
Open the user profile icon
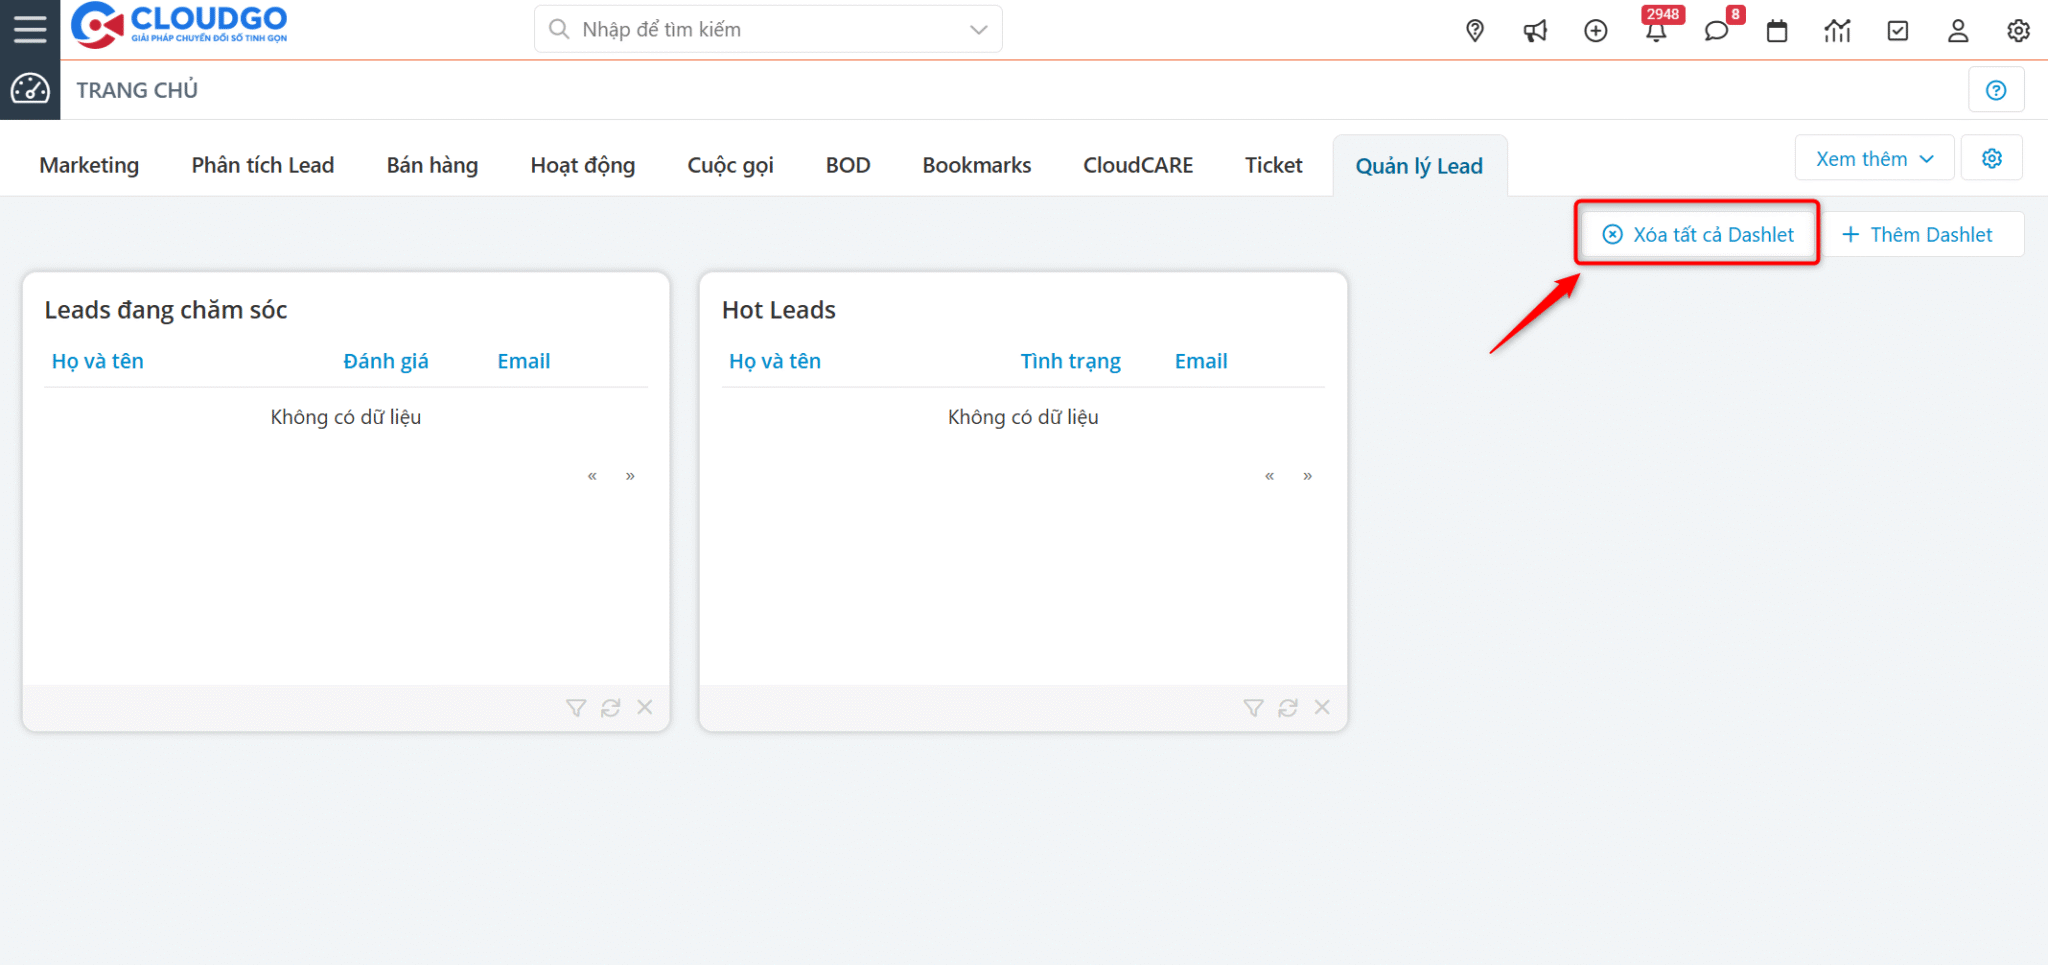click(x=1958, y=31)
